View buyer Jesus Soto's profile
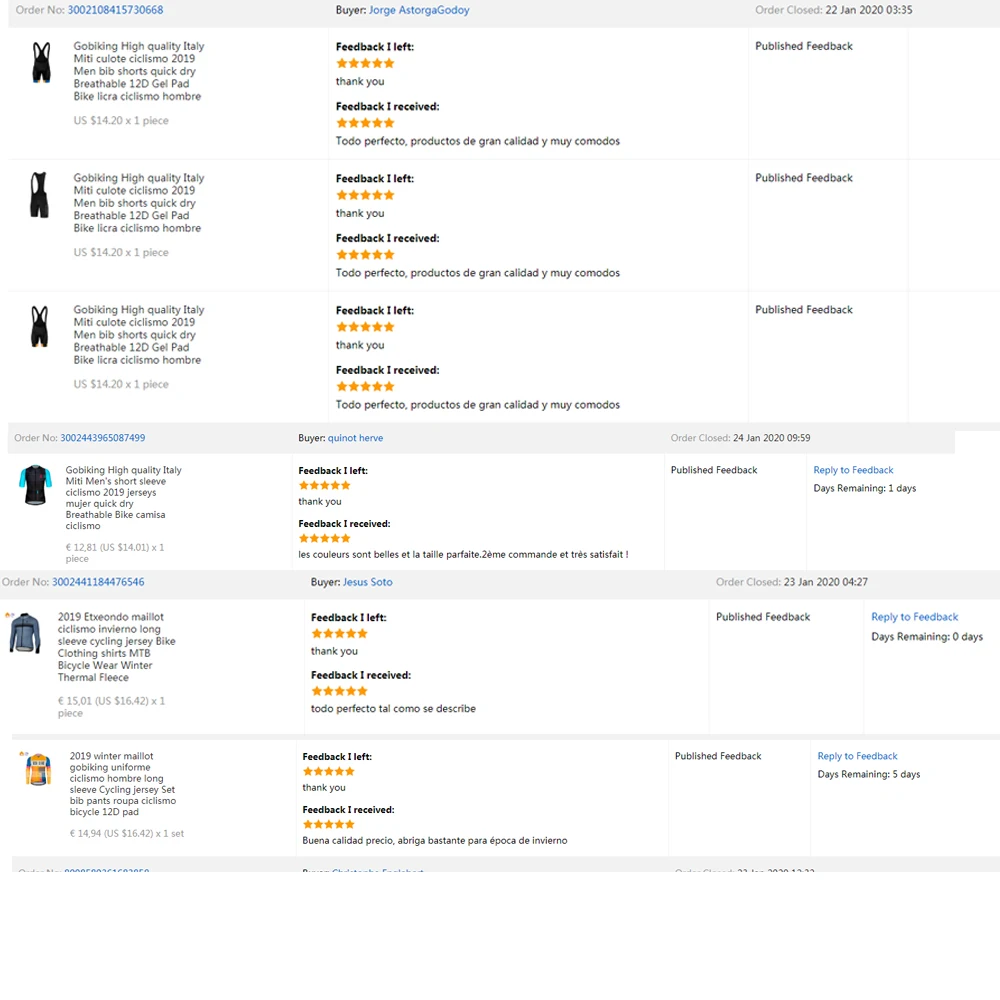The height and width of the screenshot is (1000, 1000). point(367,582)
